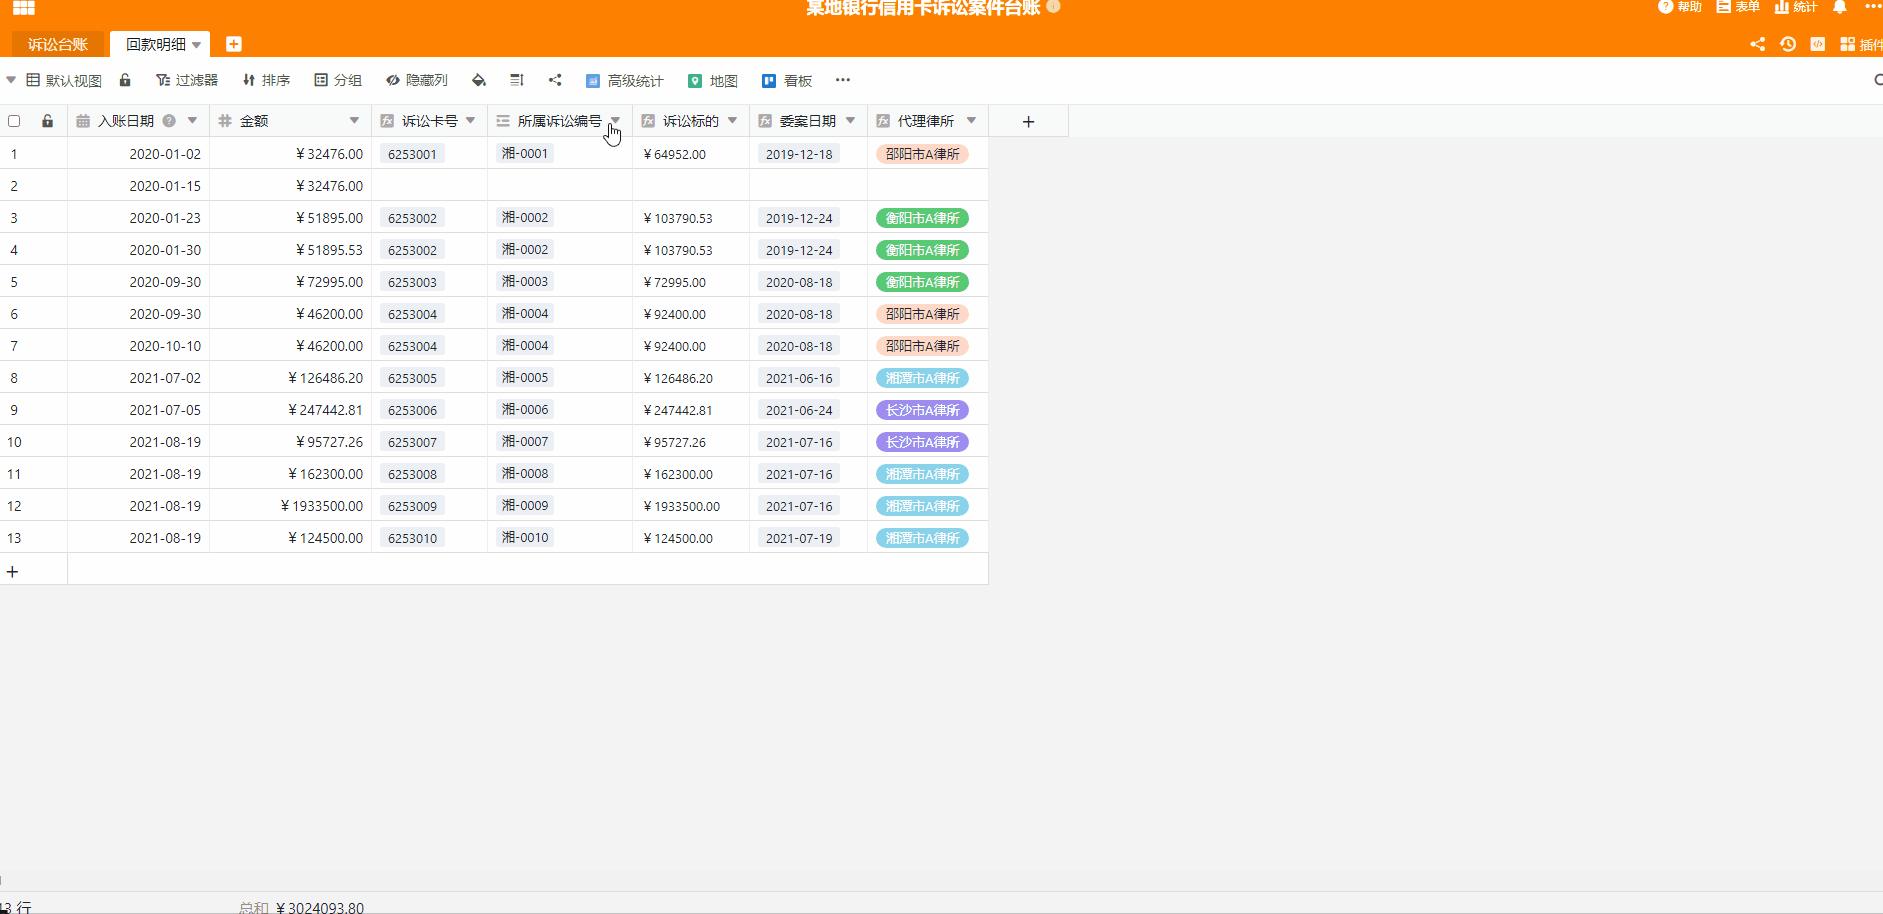This screenshot has height=914, width=1883.
Task: Select amount ¥1933500.00 in 金额 column
Action: click(x=291, y=505)
